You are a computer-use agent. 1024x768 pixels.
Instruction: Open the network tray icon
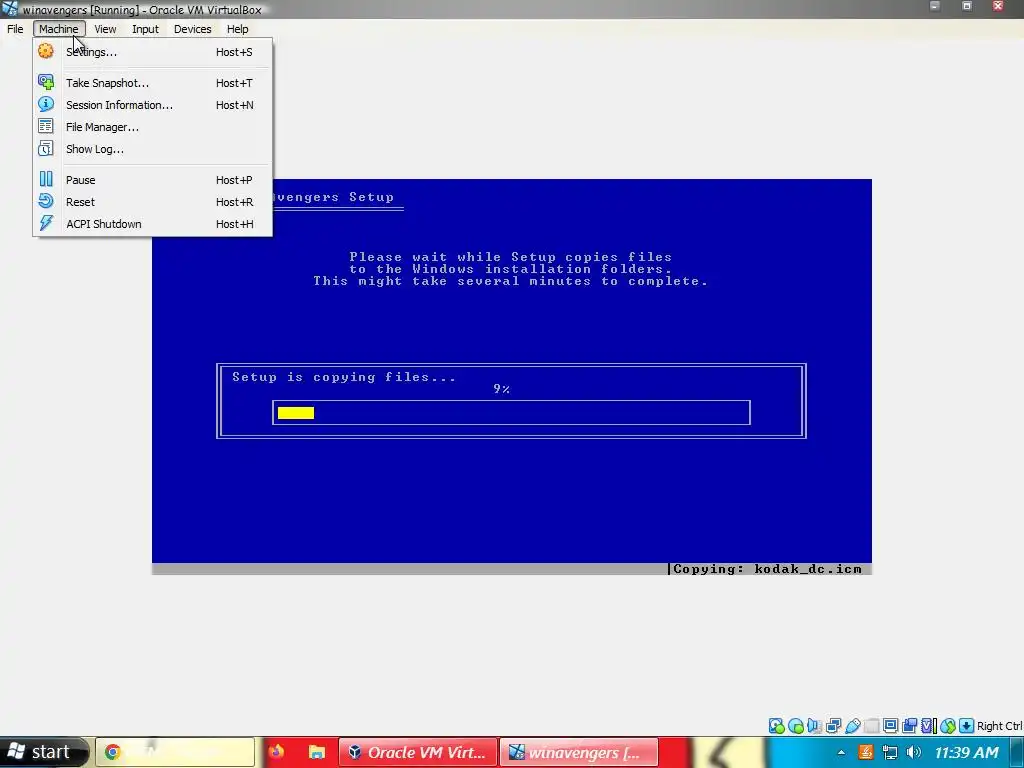point(889,753)
